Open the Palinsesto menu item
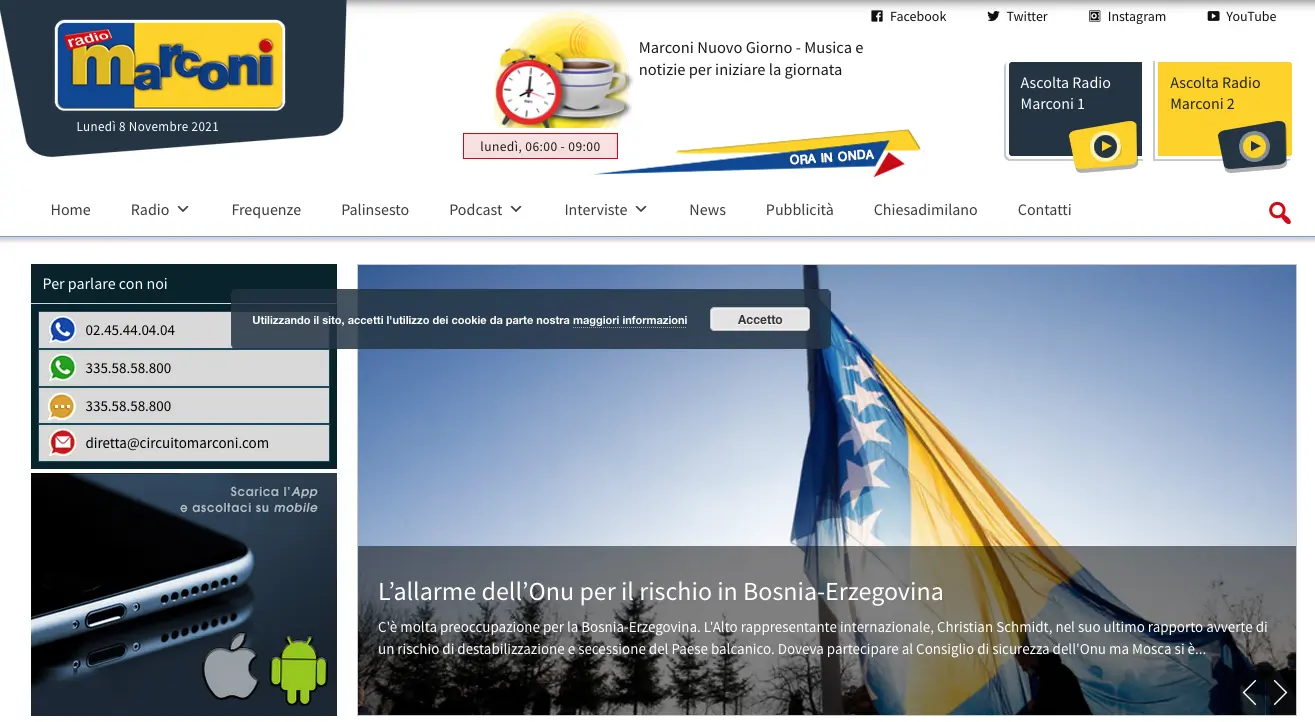Image resolution: width=1315 pixels, height=722 pixels. click(x=375, y=210)
